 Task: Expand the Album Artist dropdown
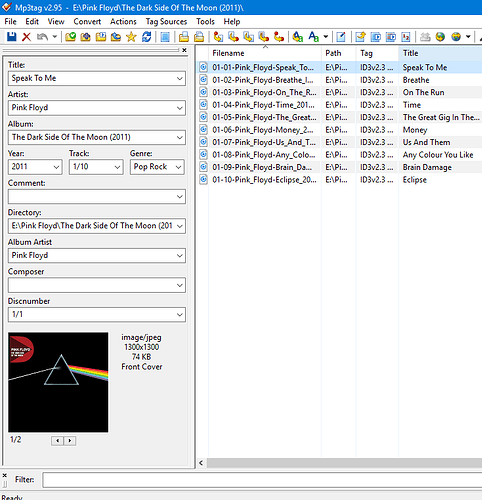click(180, 256)
